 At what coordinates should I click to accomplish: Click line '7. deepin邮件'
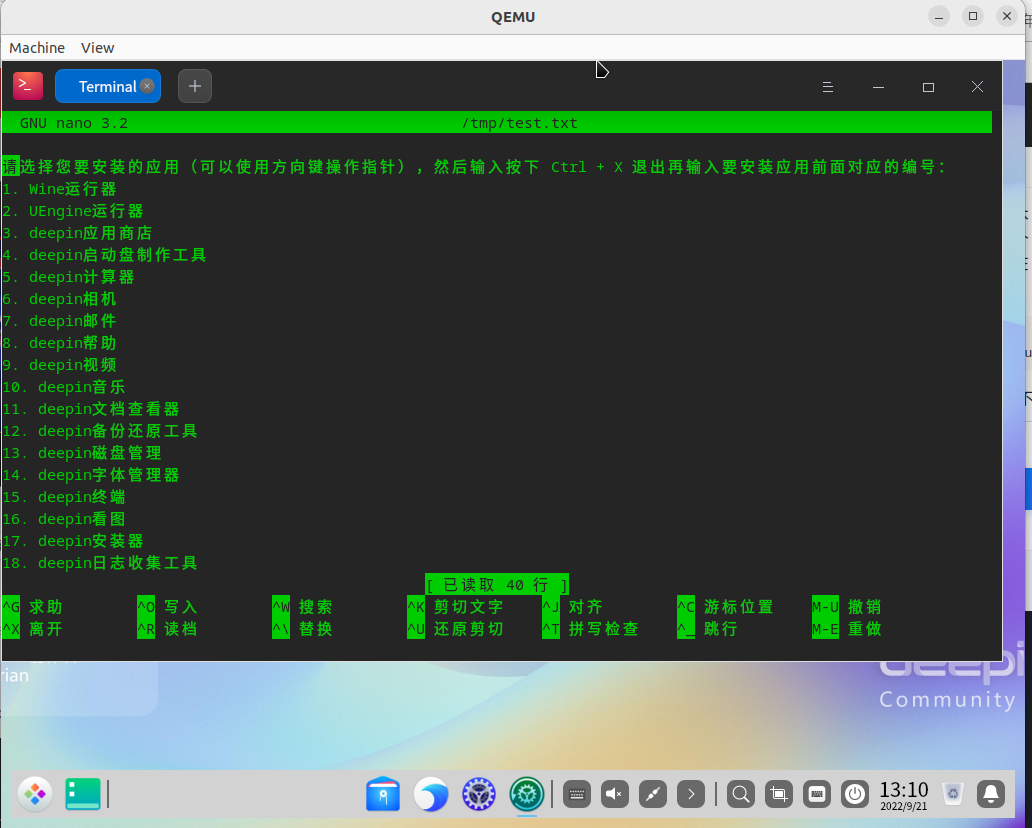(59, 321)
